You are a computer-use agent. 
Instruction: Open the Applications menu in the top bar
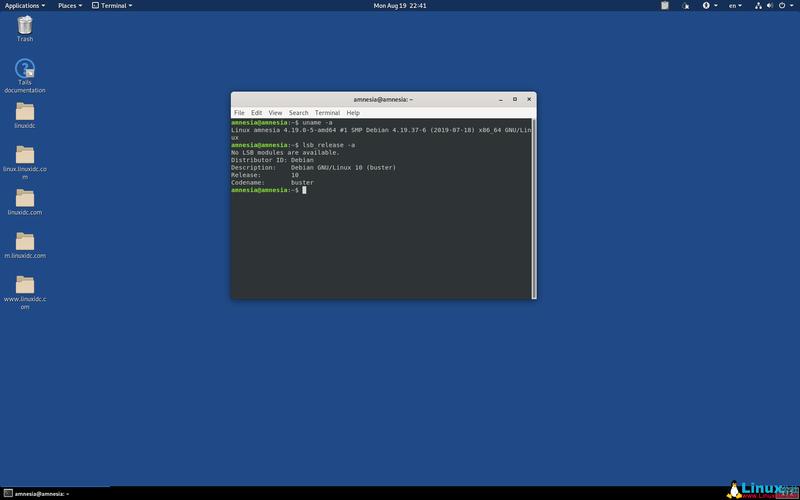(24, 6)
